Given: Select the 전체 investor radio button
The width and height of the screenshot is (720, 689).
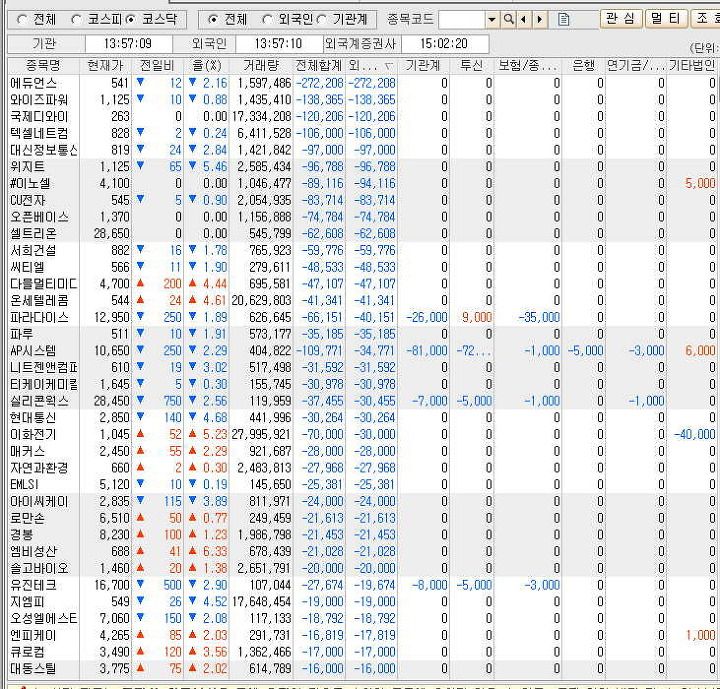Looking at the screenshot, I should click(x=213, y=20).
